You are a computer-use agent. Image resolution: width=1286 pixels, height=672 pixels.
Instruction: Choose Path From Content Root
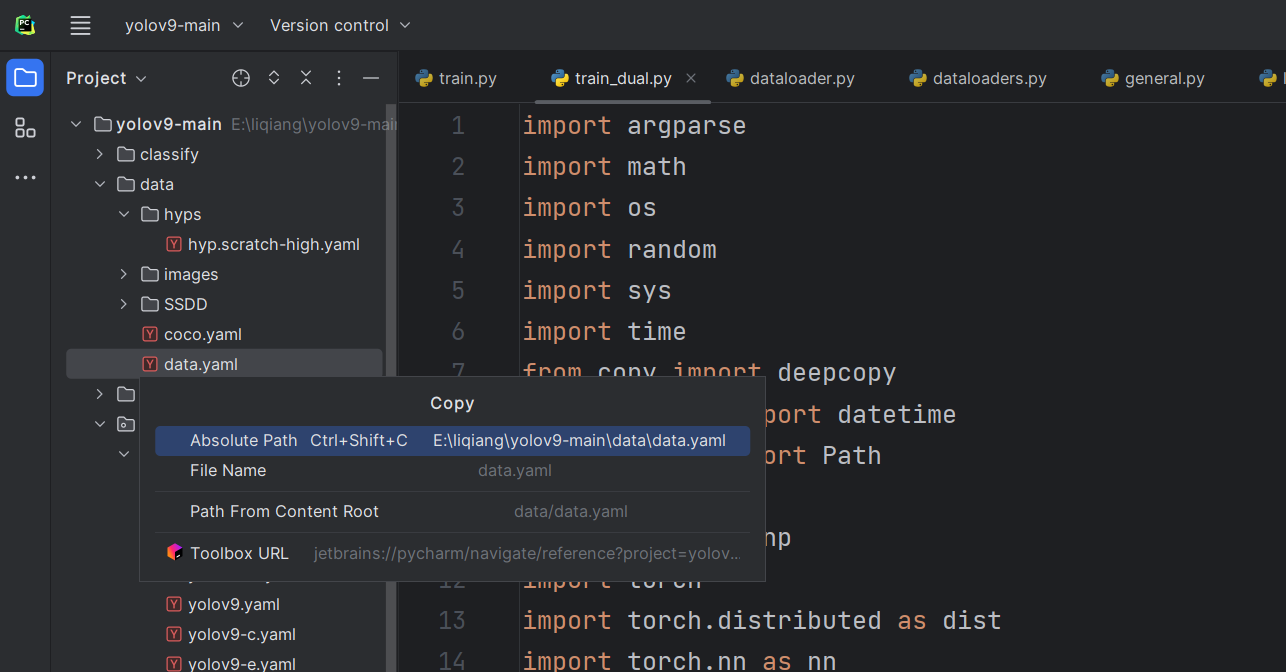(452, 511)
